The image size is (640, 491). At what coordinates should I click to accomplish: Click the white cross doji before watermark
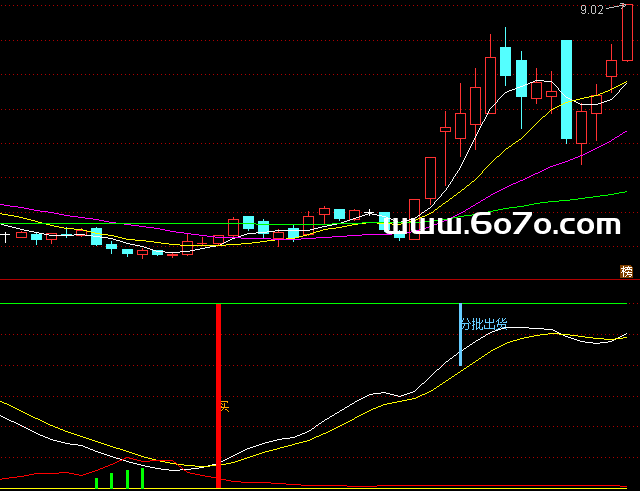(x=370, y=212)
